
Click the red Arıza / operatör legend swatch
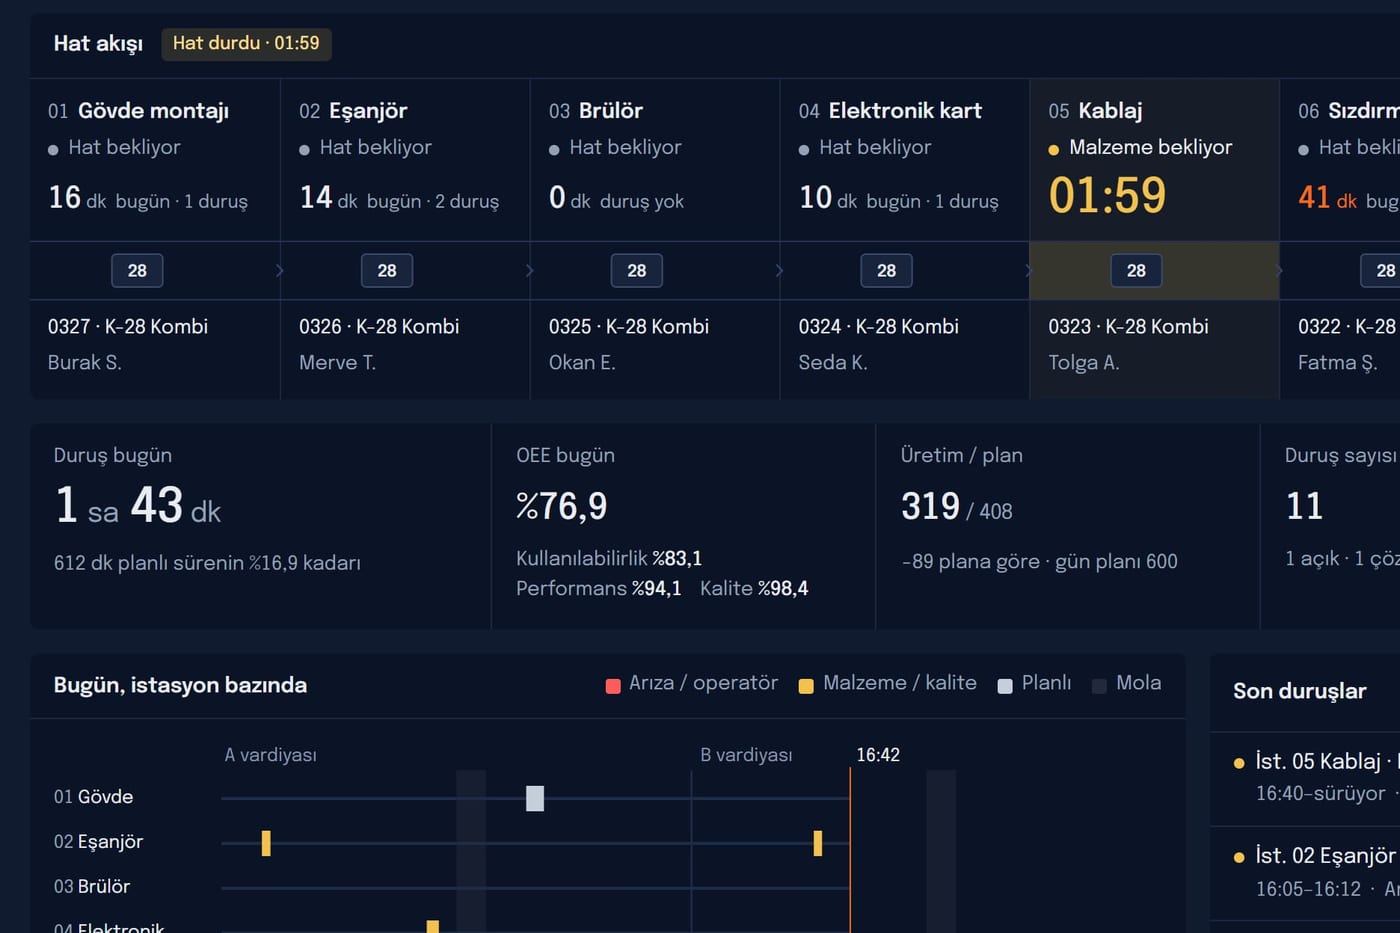(613, 685)
